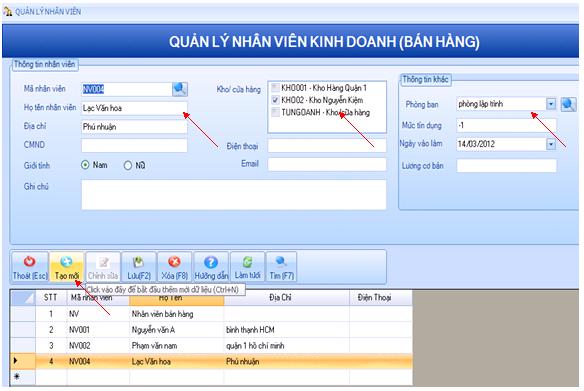Uncheck KHO02 - Kho Nguyễn Kiệm

point(275,100)
